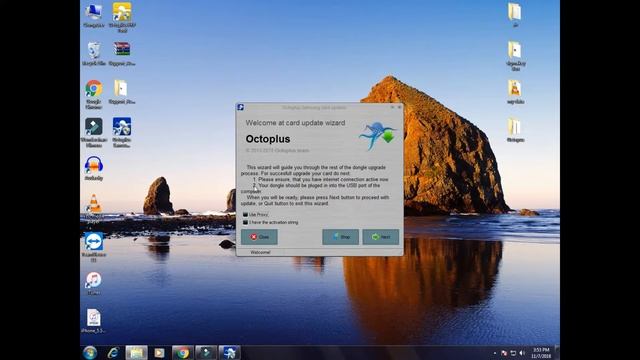Click the volume speaker tray icon
Viewport: 640px width, 360px height.
(522, 353)
